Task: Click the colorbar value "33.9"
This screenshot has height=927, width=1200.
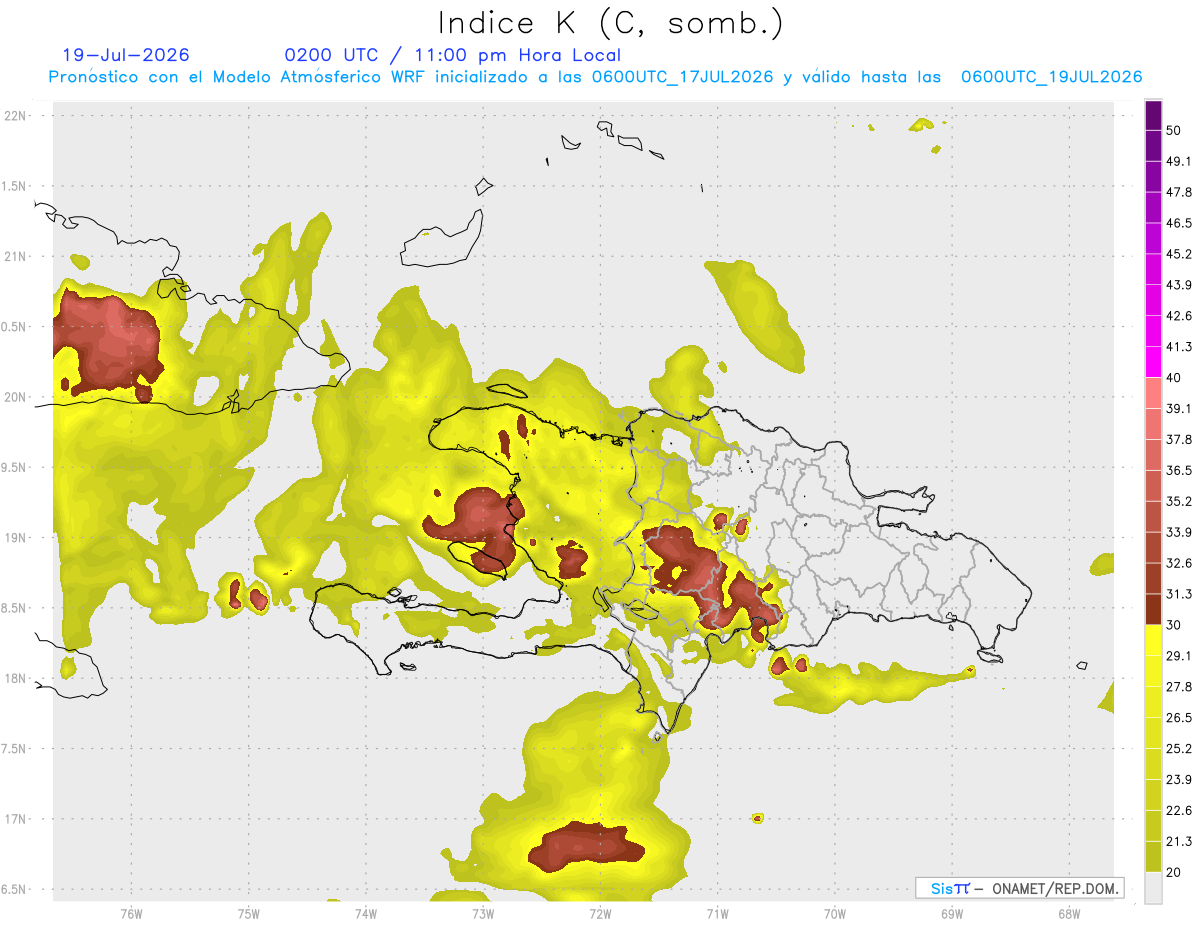Action: [1179, 532]
